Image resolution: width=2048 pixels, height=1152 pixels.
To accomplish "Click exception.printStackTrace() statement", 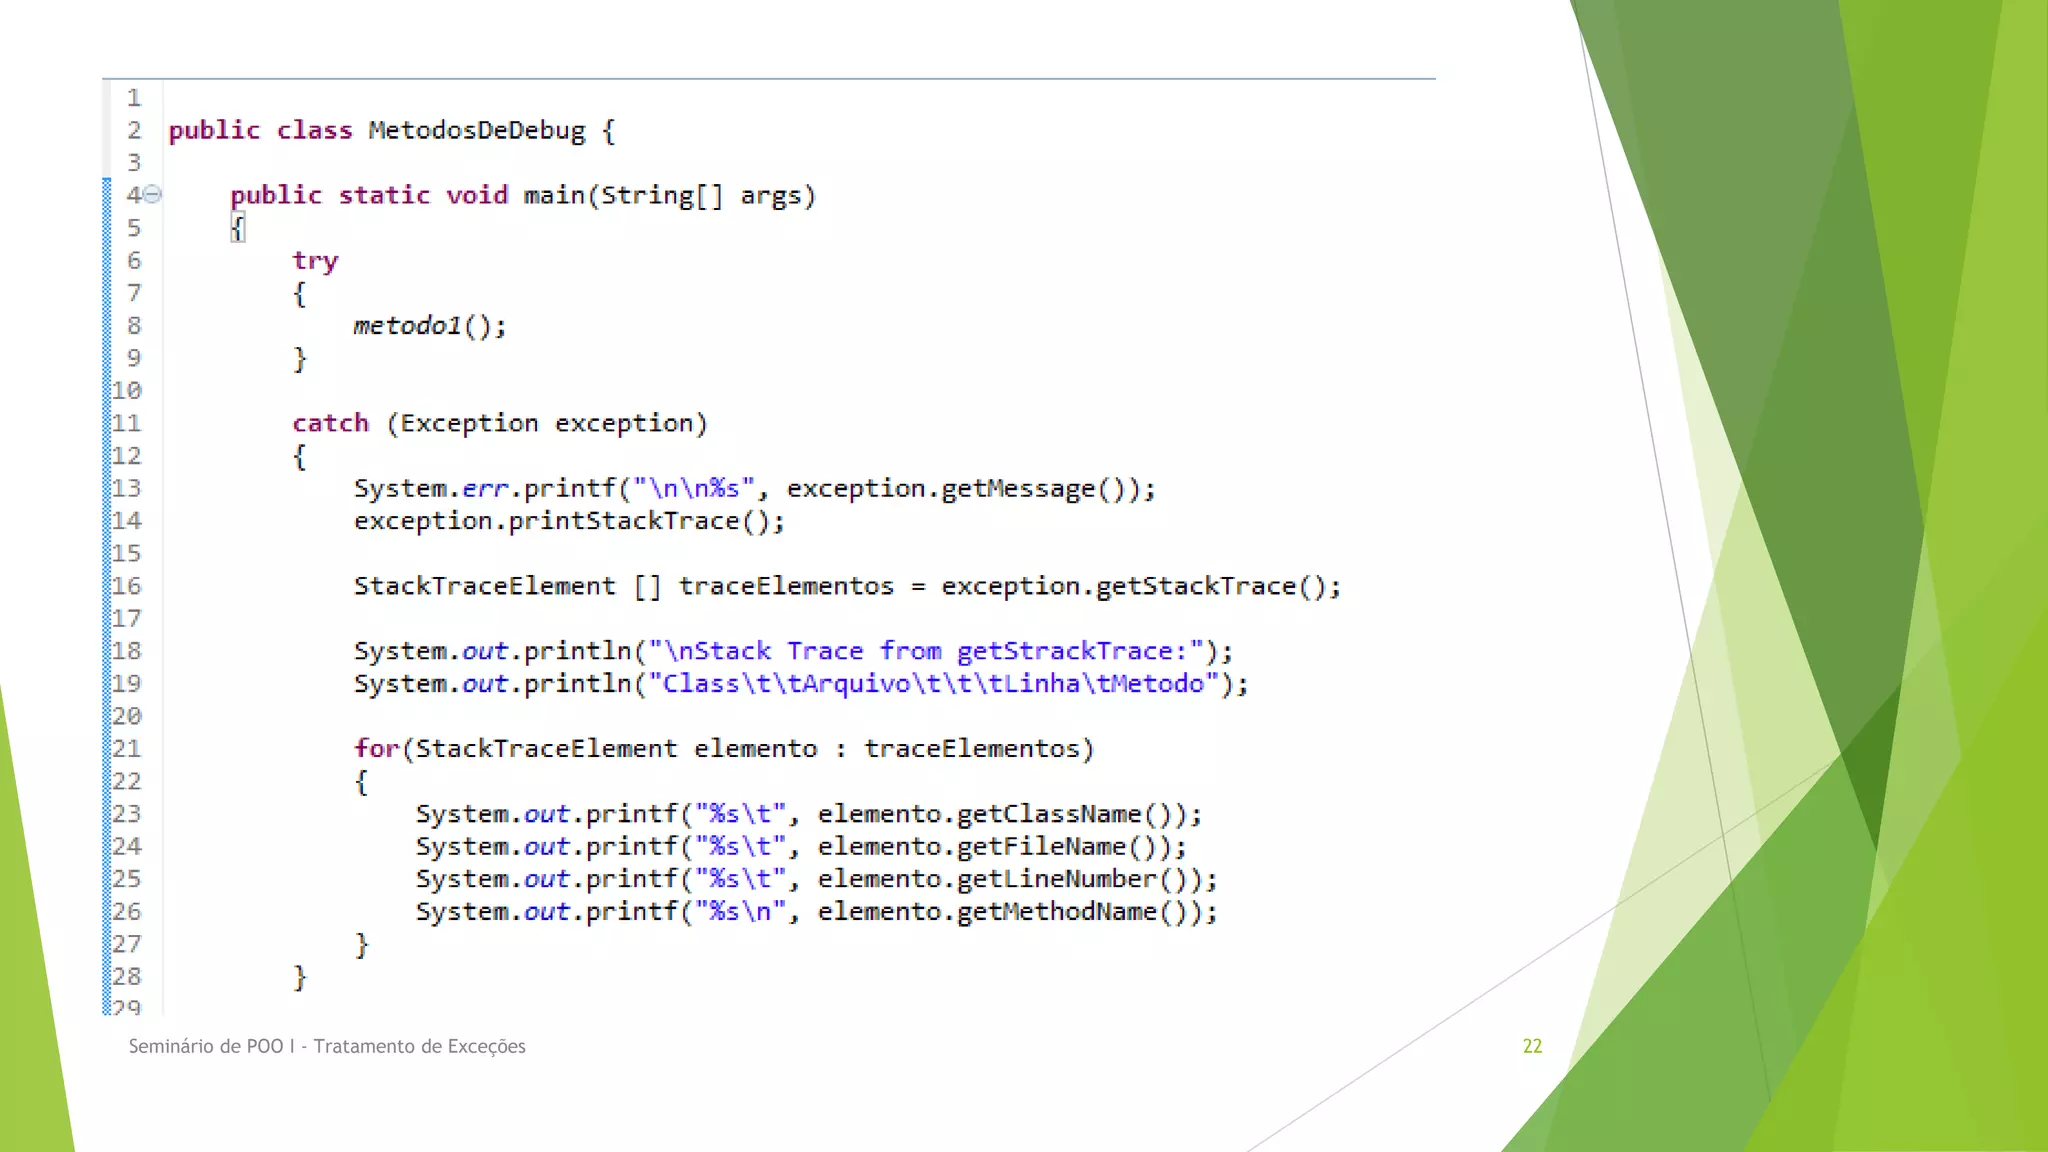I will tap(568, 521).
